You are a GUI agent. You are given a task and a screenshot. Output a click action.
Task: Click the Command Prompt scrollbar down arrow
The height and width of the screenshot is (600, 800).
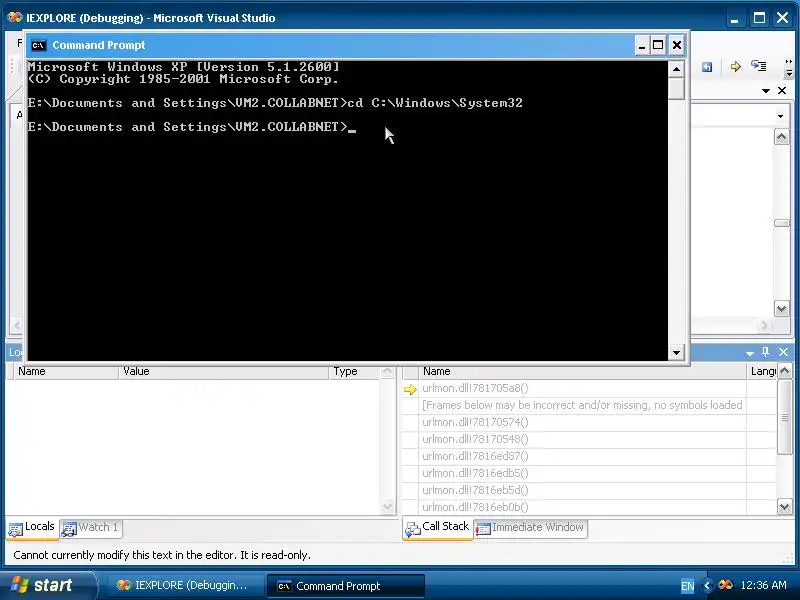coord(676,352)
